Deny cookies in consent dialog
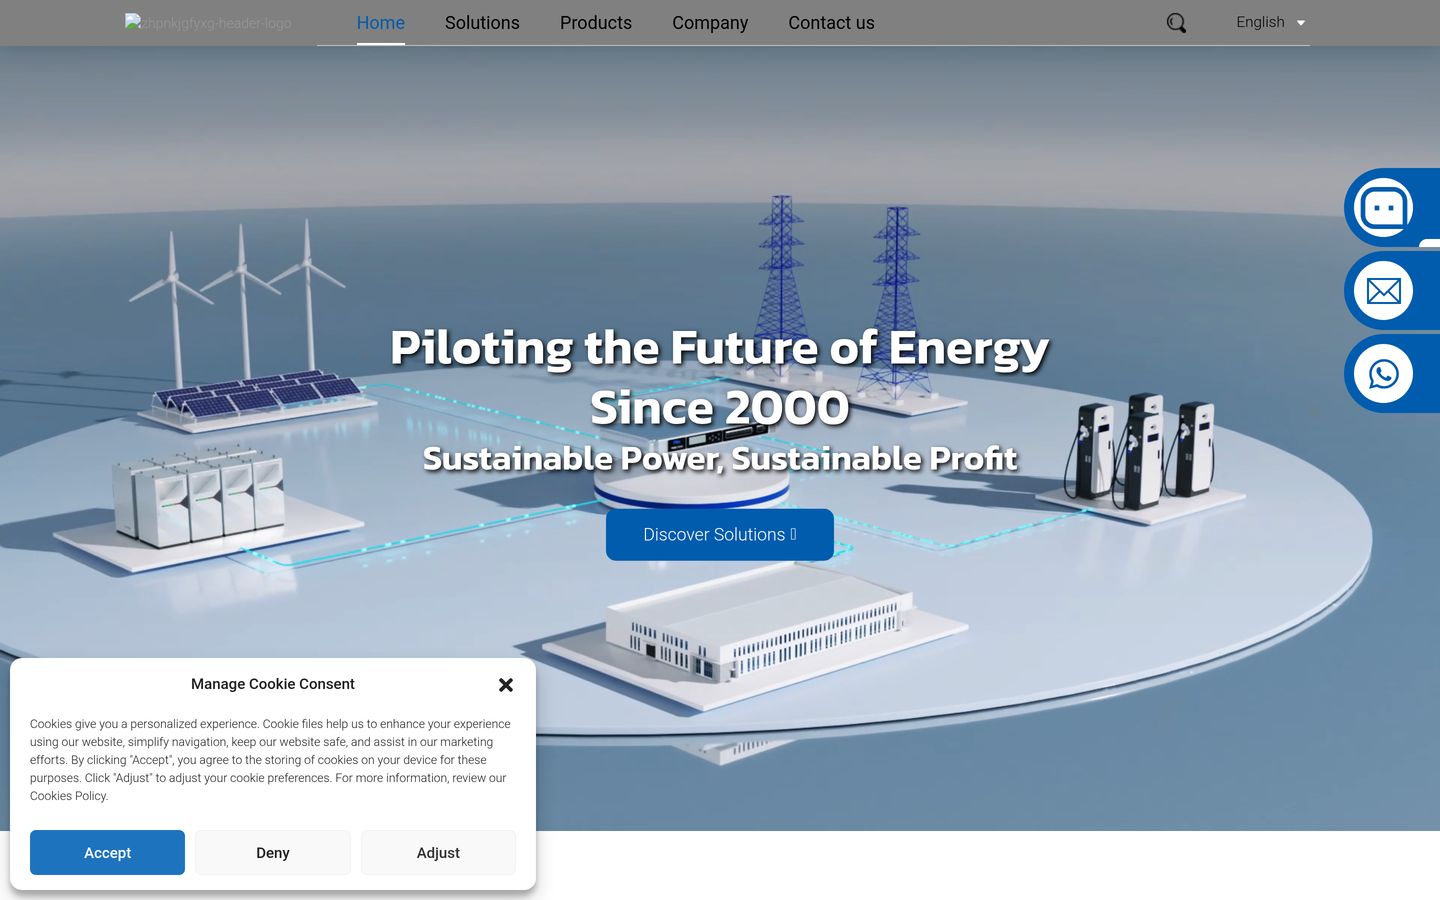Viewport: 1440px width, 900px height. point(273,853)
